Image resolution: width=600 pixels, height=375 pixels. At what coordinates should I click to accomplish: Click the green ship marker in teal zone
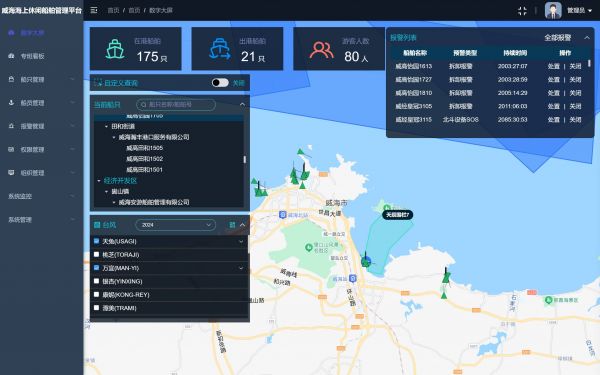[x=366, y=260]
